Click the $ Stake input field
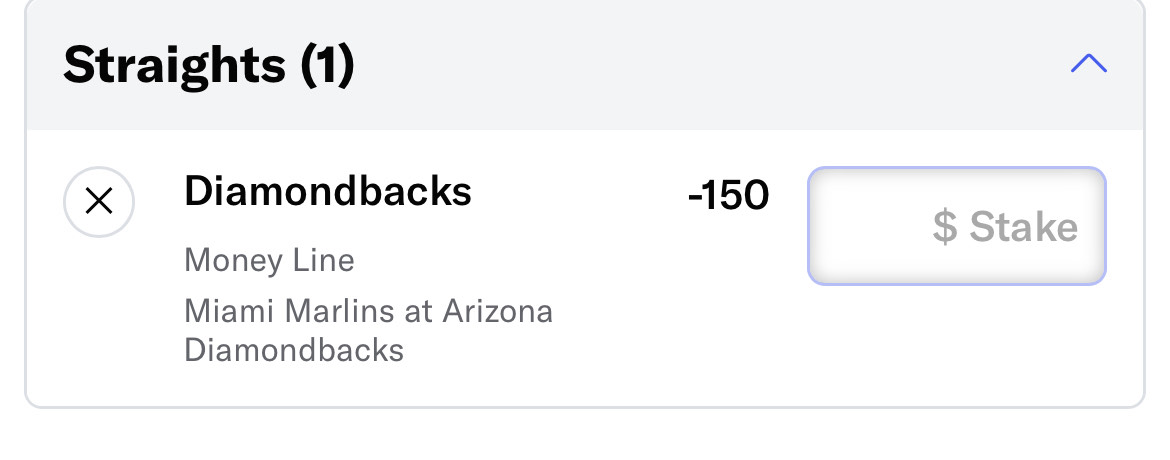Image resolution: width=1170 pixels, height=460 pixels. 957,226
